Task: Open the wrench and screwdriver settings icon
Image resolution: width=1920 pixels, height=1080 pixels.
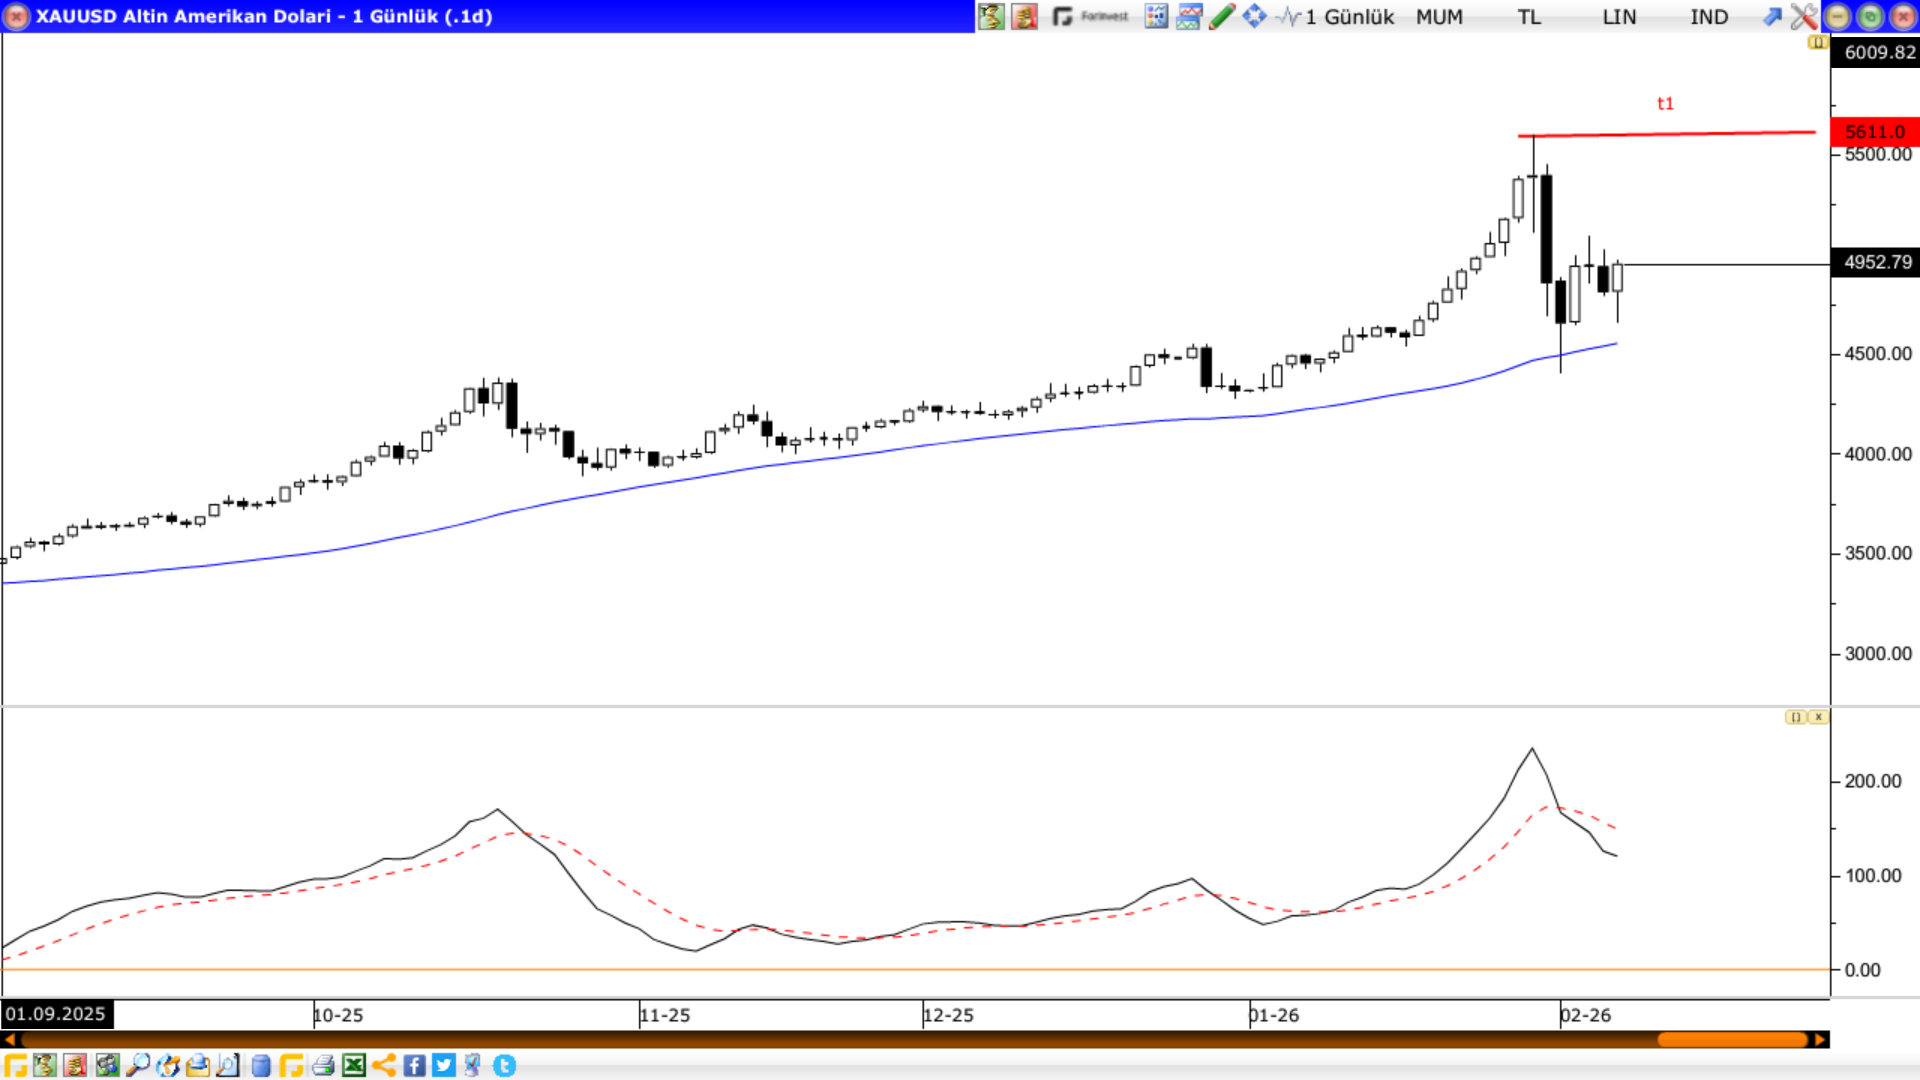Action: coord(1804,16)
